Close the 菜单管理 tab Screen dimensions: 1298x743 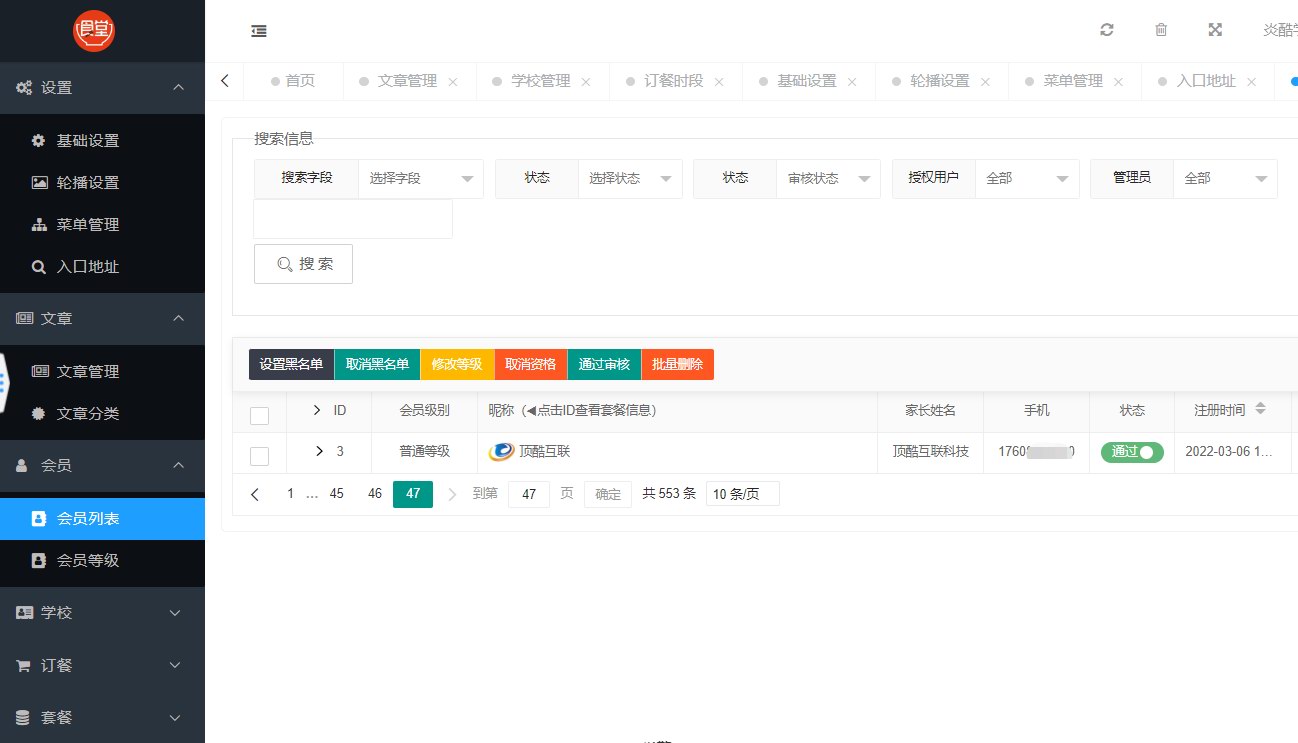coord(1118,82)
